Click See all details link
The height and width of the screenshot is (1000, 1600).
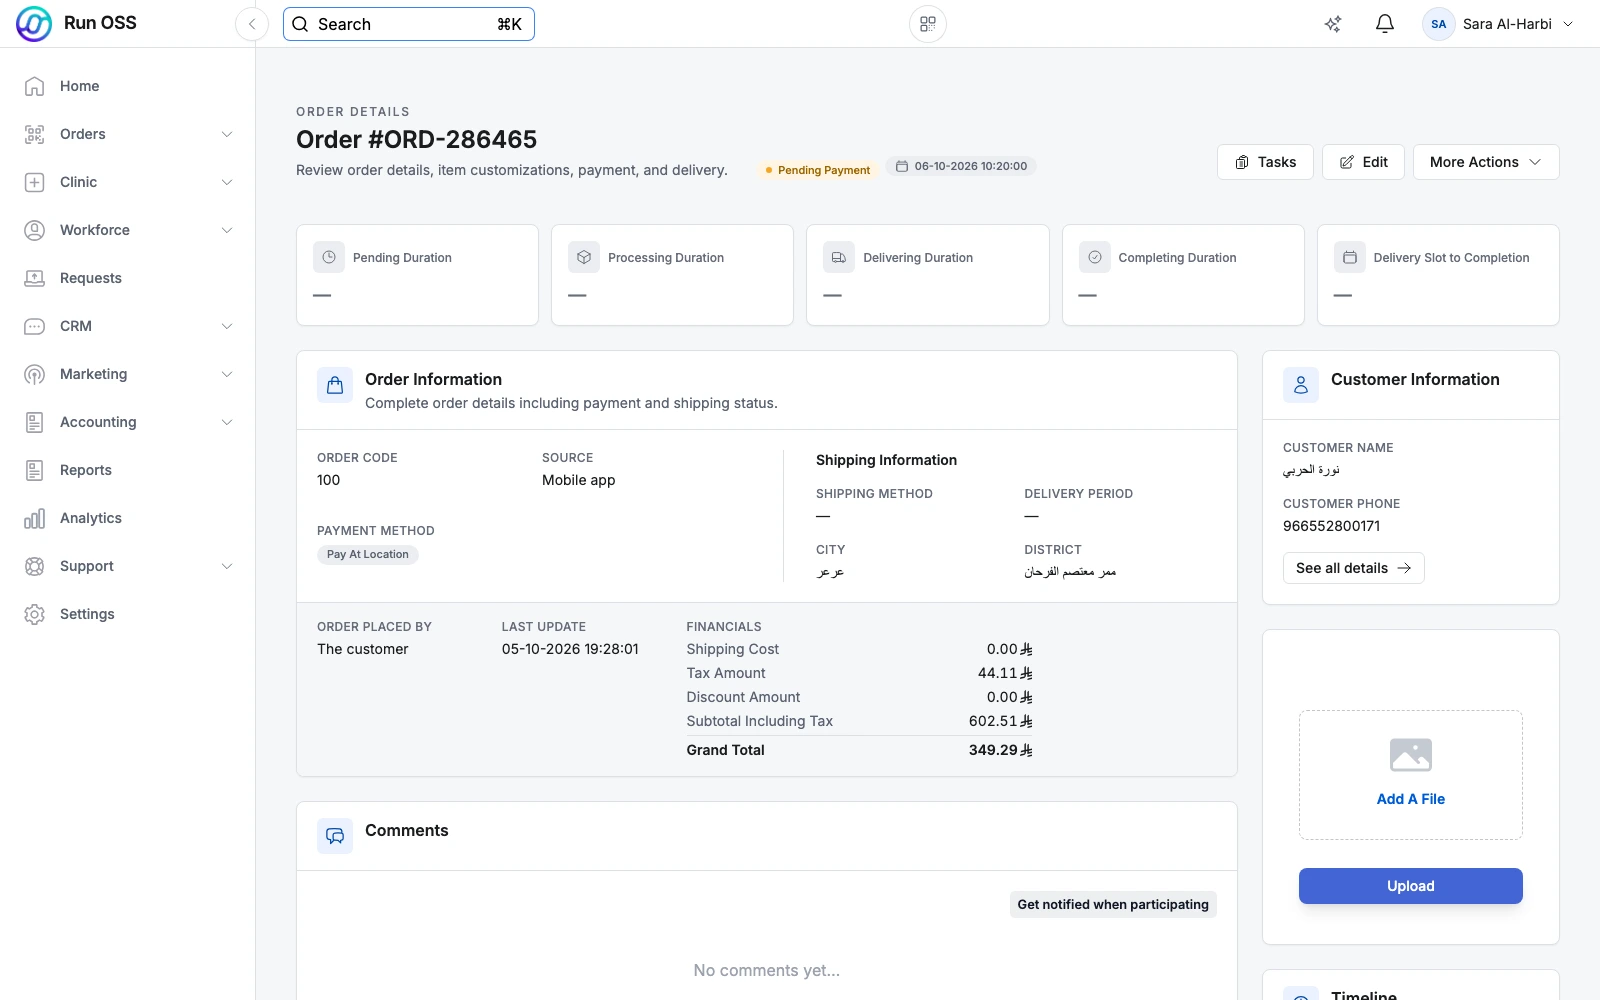coord(1353,568)
